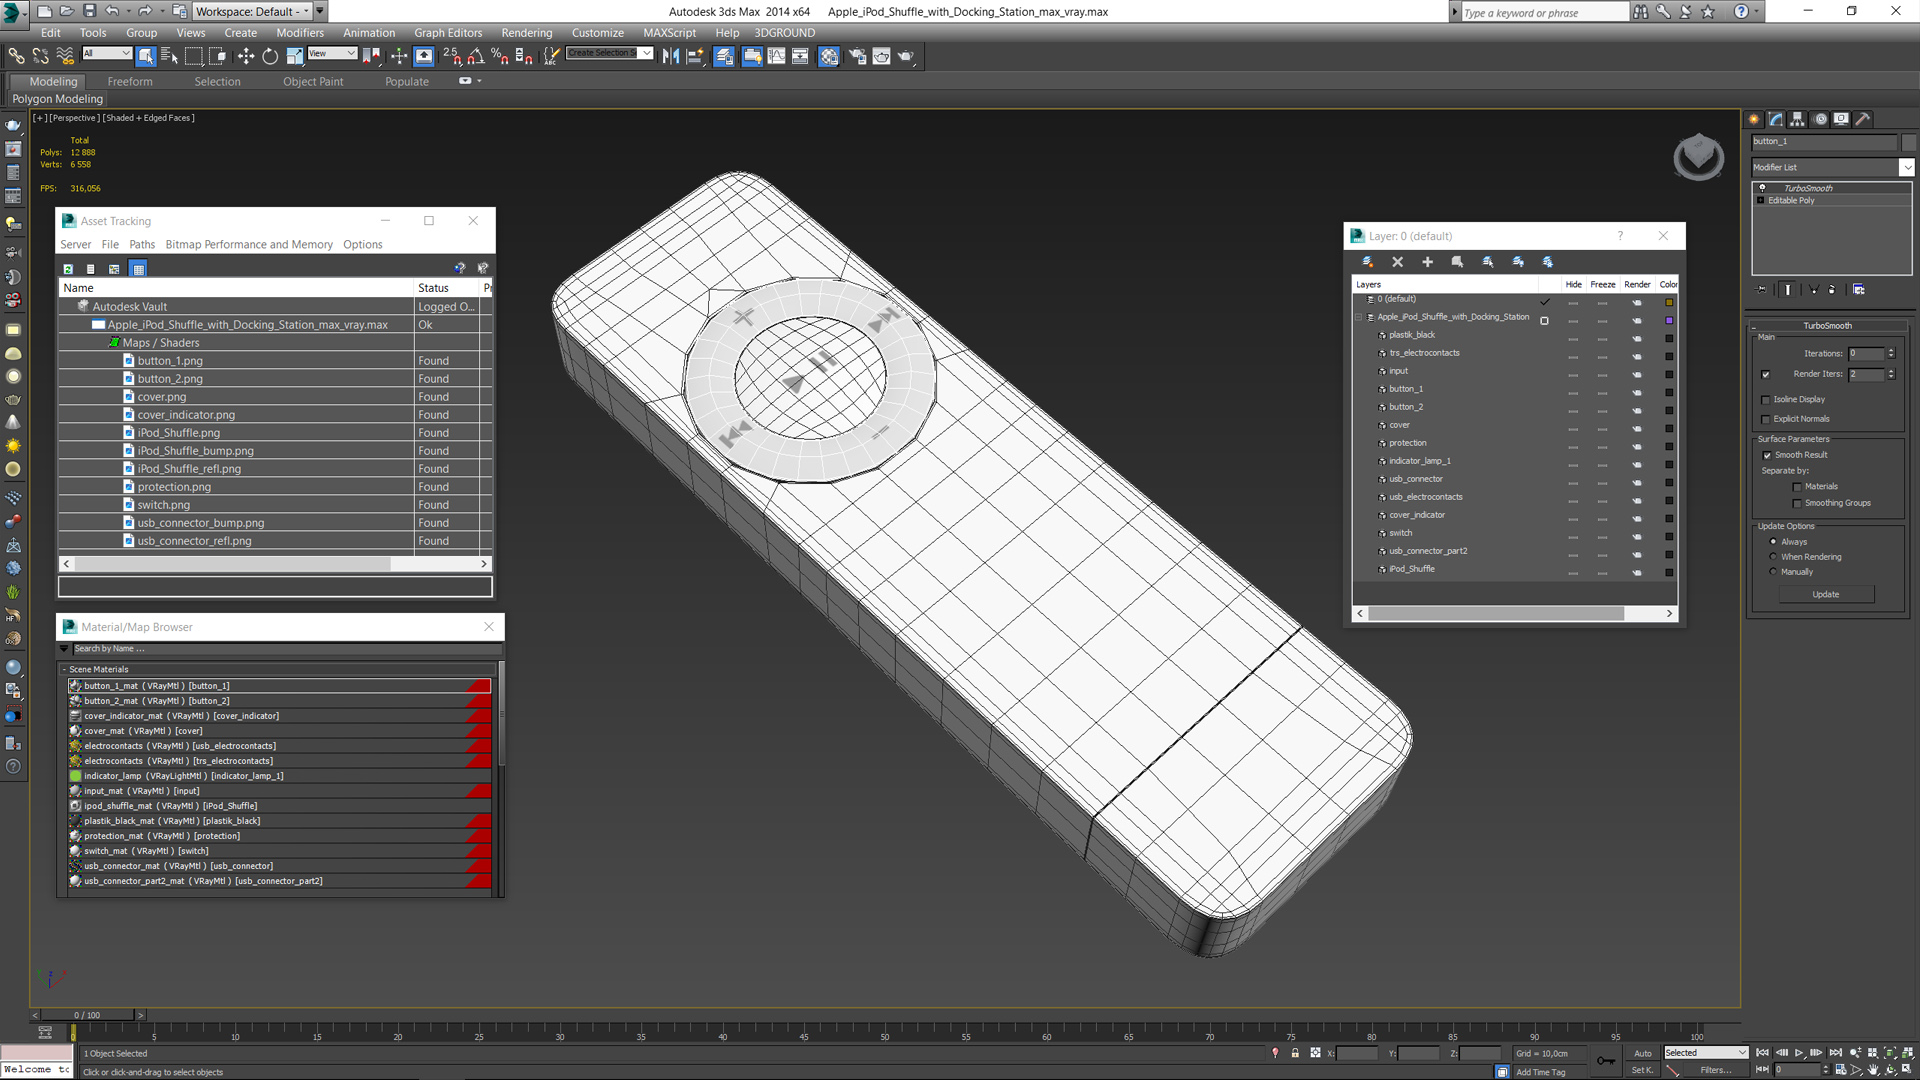Open the Hierarchy command panel tab
This screenshot has width=1920, height=1080.
1797,119
